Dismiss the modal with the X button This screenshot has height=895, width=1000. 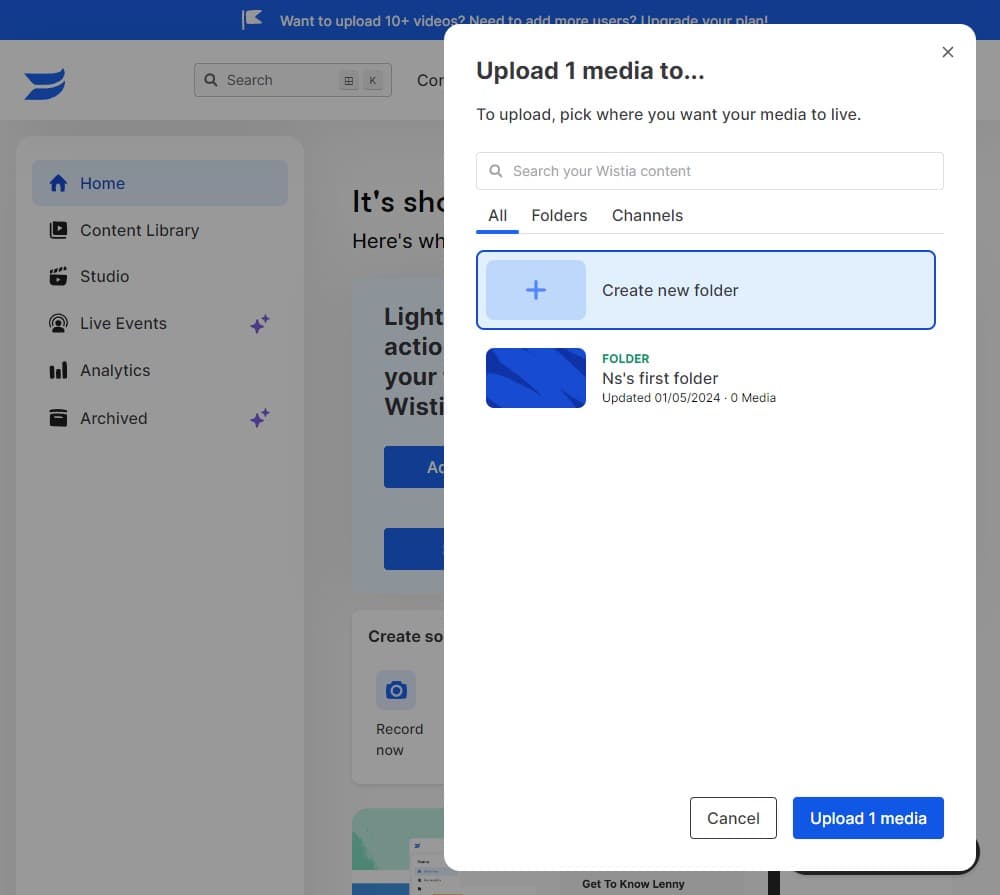tap(948, 52)
